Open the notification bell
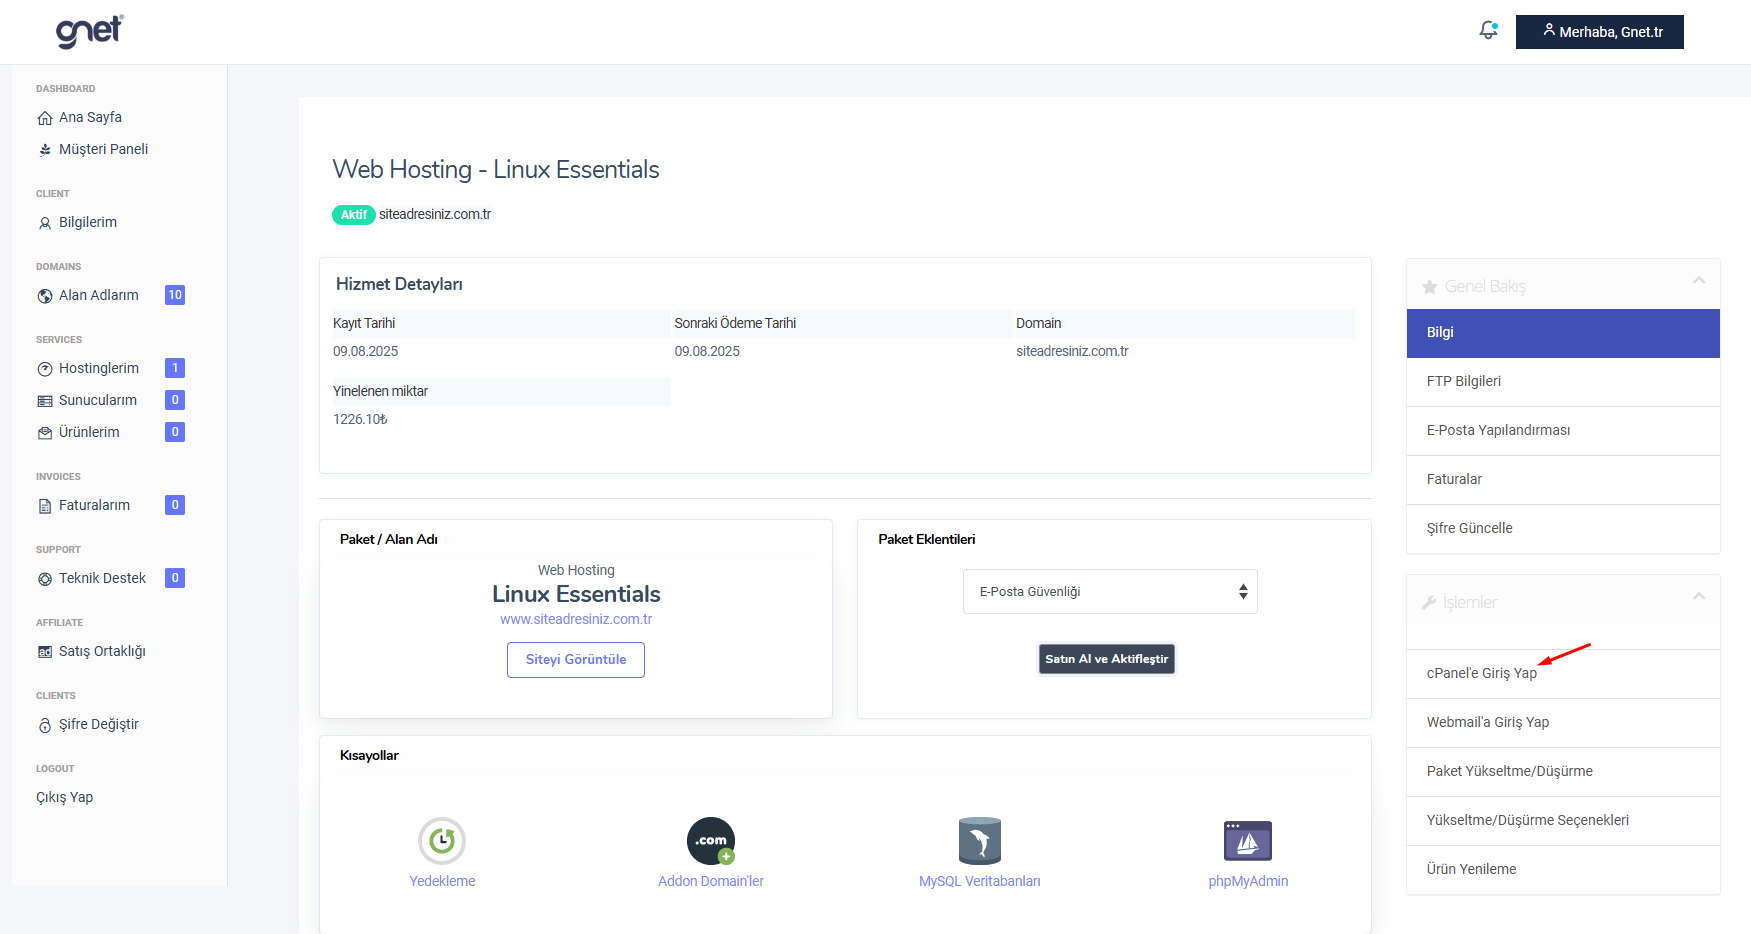 coord(1488,31)
